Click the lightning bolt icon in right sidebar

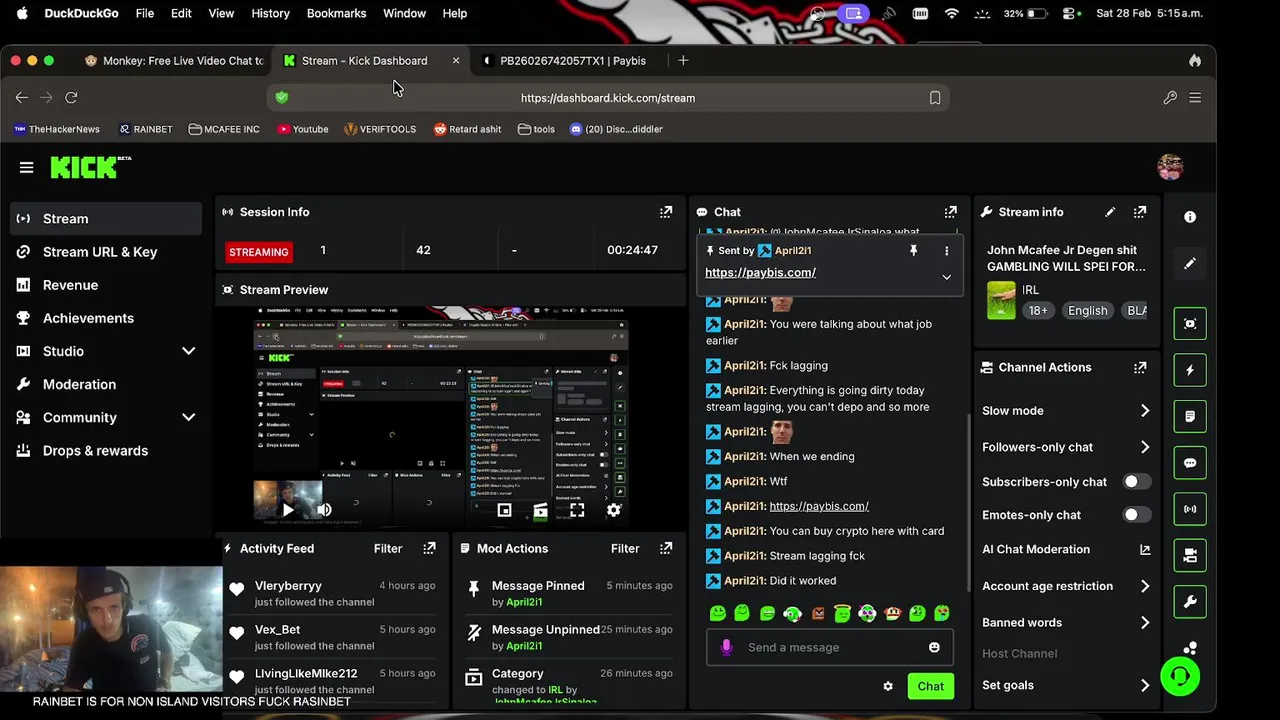[1190, 370]
